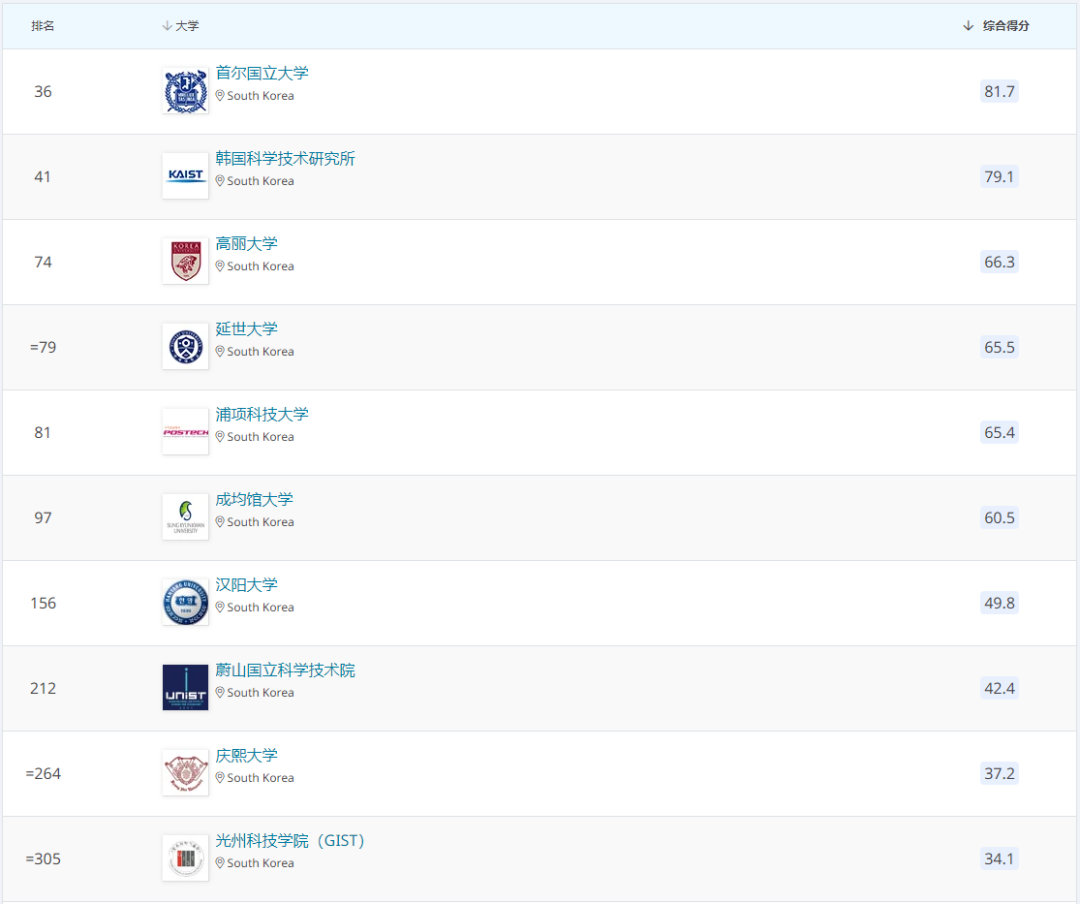This screenshot has height=904, width=1080.
Task: Click South Korea under 光州科技学院
Action: click(260, 863)
